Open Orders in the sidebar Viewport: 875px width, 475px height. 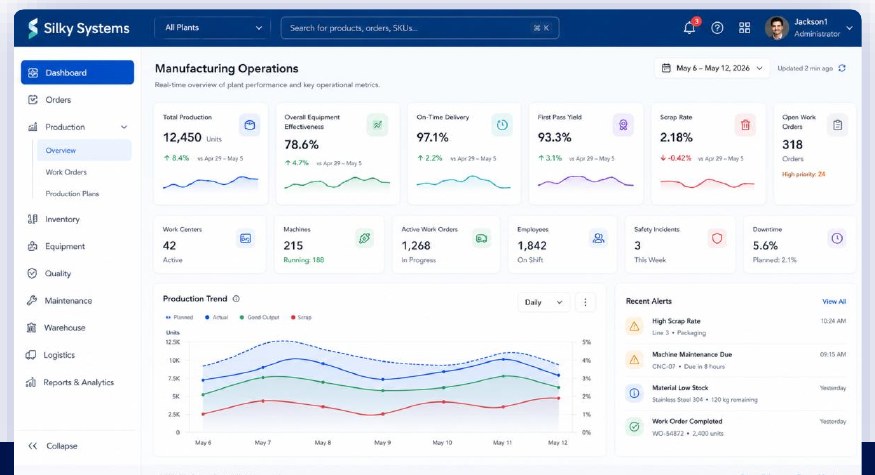pos(78,100)
